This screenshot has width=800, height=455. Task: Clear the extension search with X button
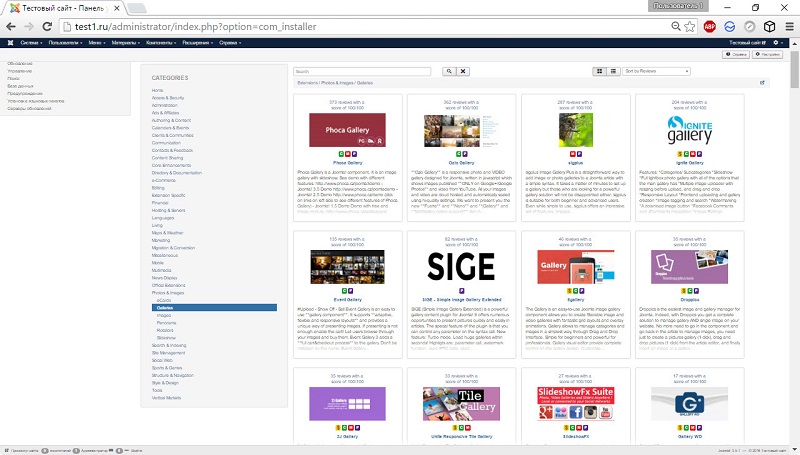463,71
